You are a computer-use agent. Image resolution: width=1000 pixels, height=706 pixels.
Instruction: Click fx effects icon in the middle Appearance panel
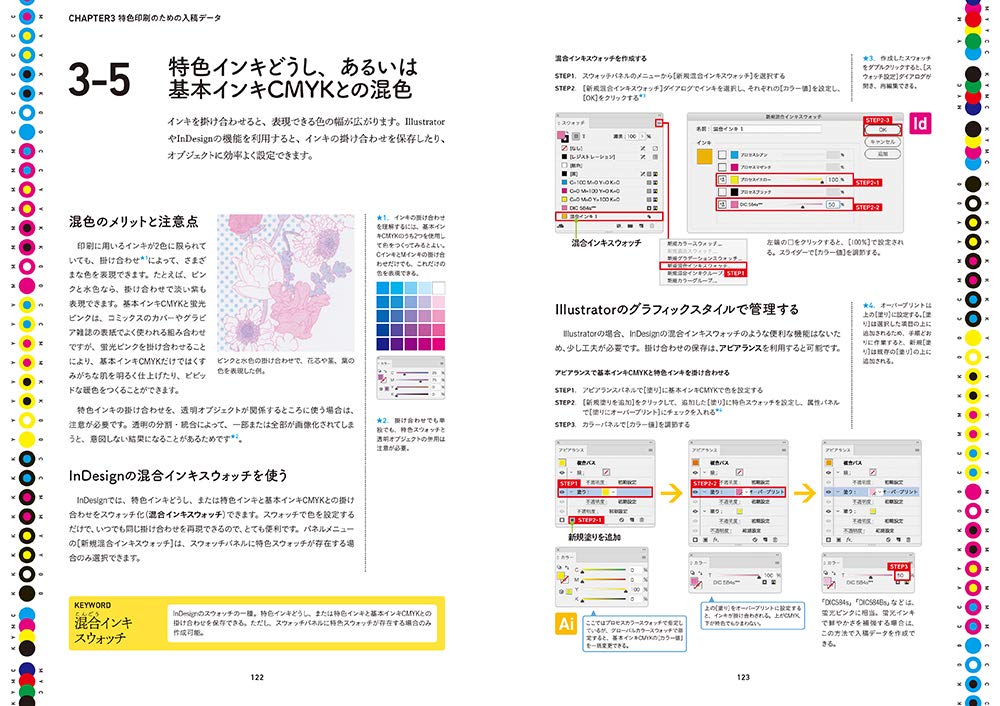715,540
